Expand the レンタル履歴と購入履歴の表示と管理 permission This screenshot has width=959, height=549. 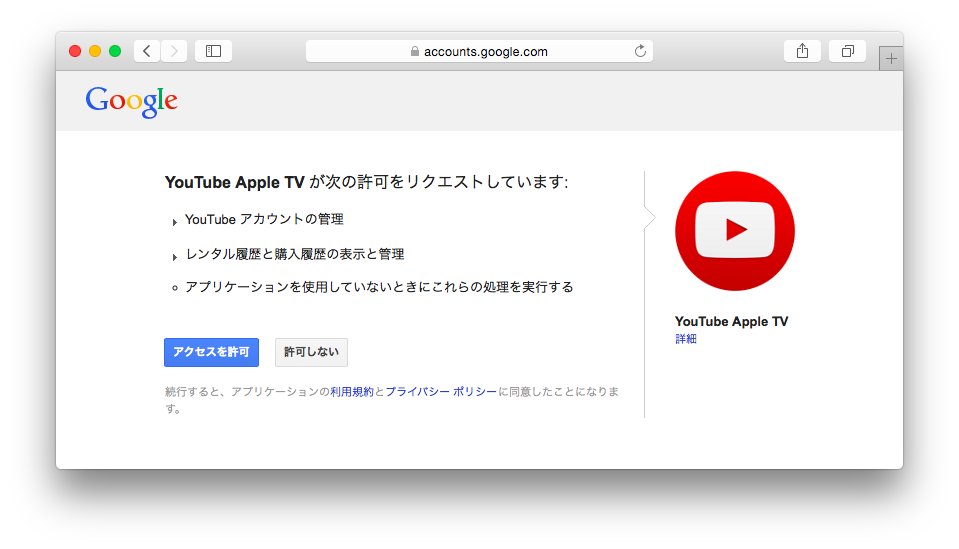pos(288,254)
